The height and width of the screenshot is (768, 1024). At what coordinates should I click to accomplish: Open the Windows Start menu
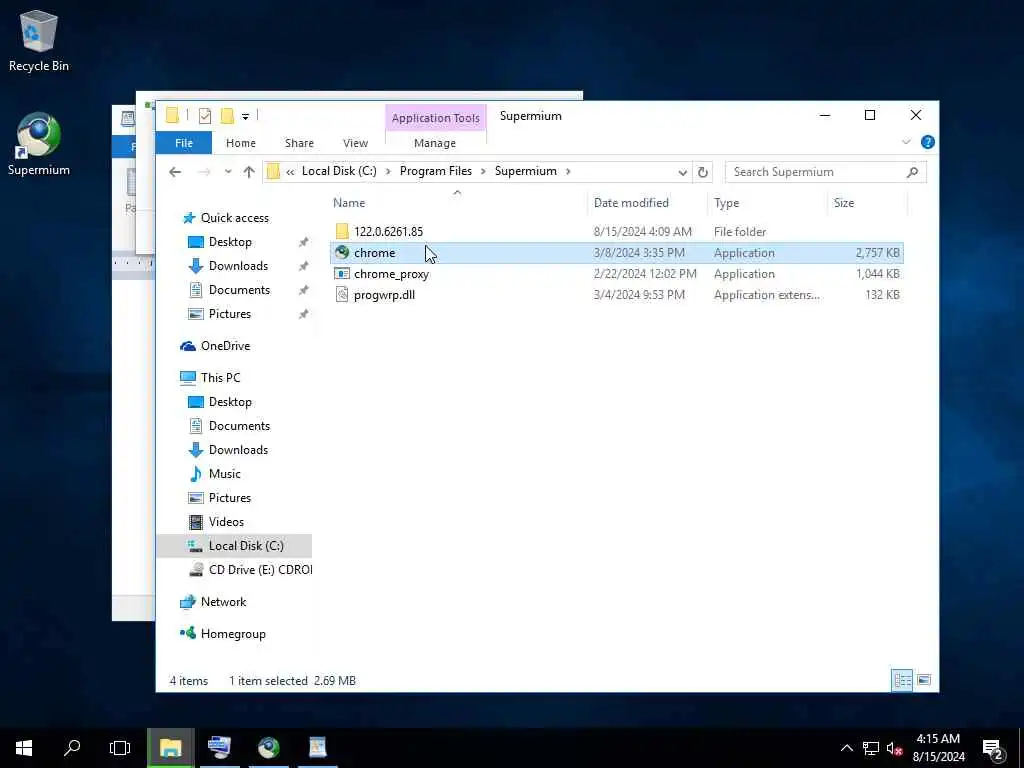pyautogui.click(x=24, y=748)
